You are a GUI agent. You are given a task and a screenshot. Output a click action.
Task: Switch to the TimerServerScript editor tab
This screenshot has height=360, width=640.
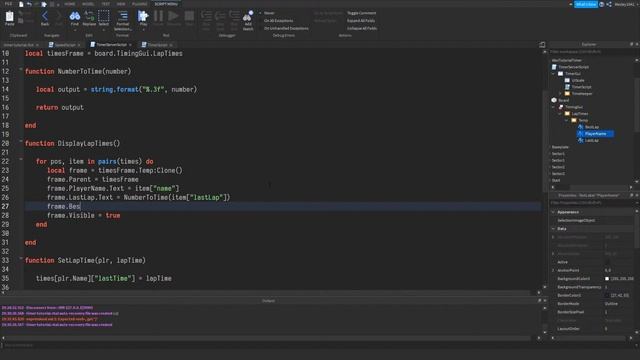click(x=111, y=44)
